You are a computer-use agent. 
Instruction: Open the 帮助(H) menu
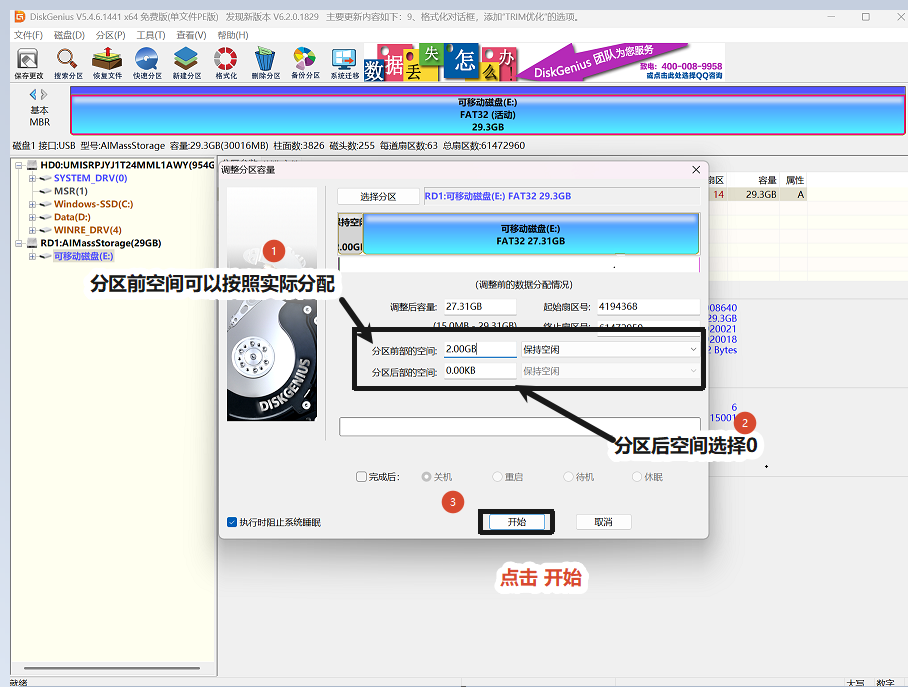233,35
